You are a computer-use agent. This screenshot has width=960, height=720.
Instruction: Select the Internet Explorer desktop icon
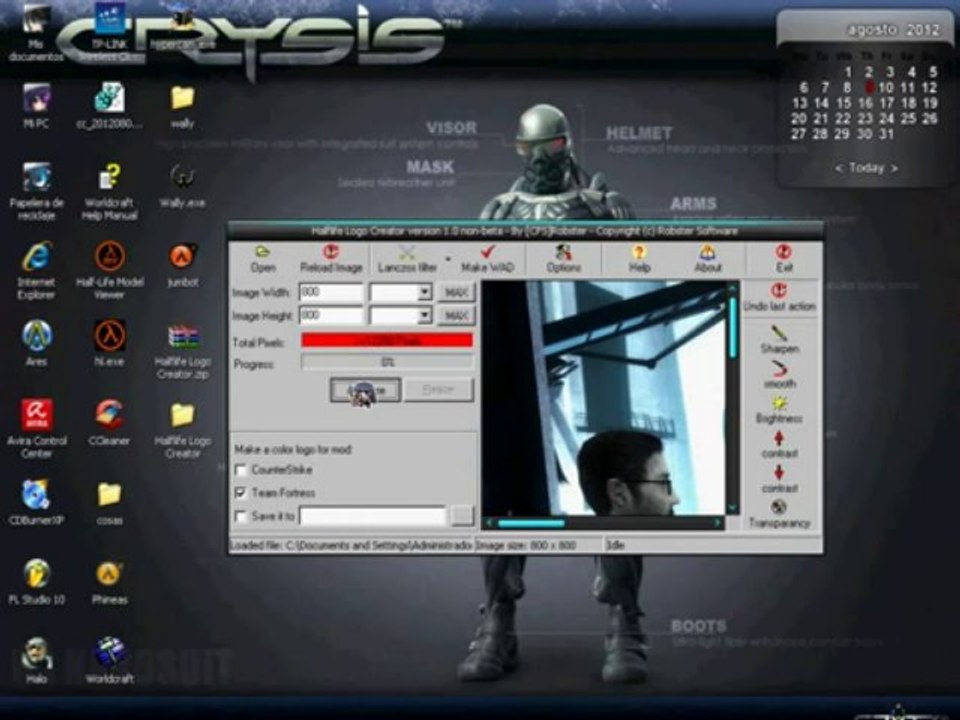(x=37, y=257)
